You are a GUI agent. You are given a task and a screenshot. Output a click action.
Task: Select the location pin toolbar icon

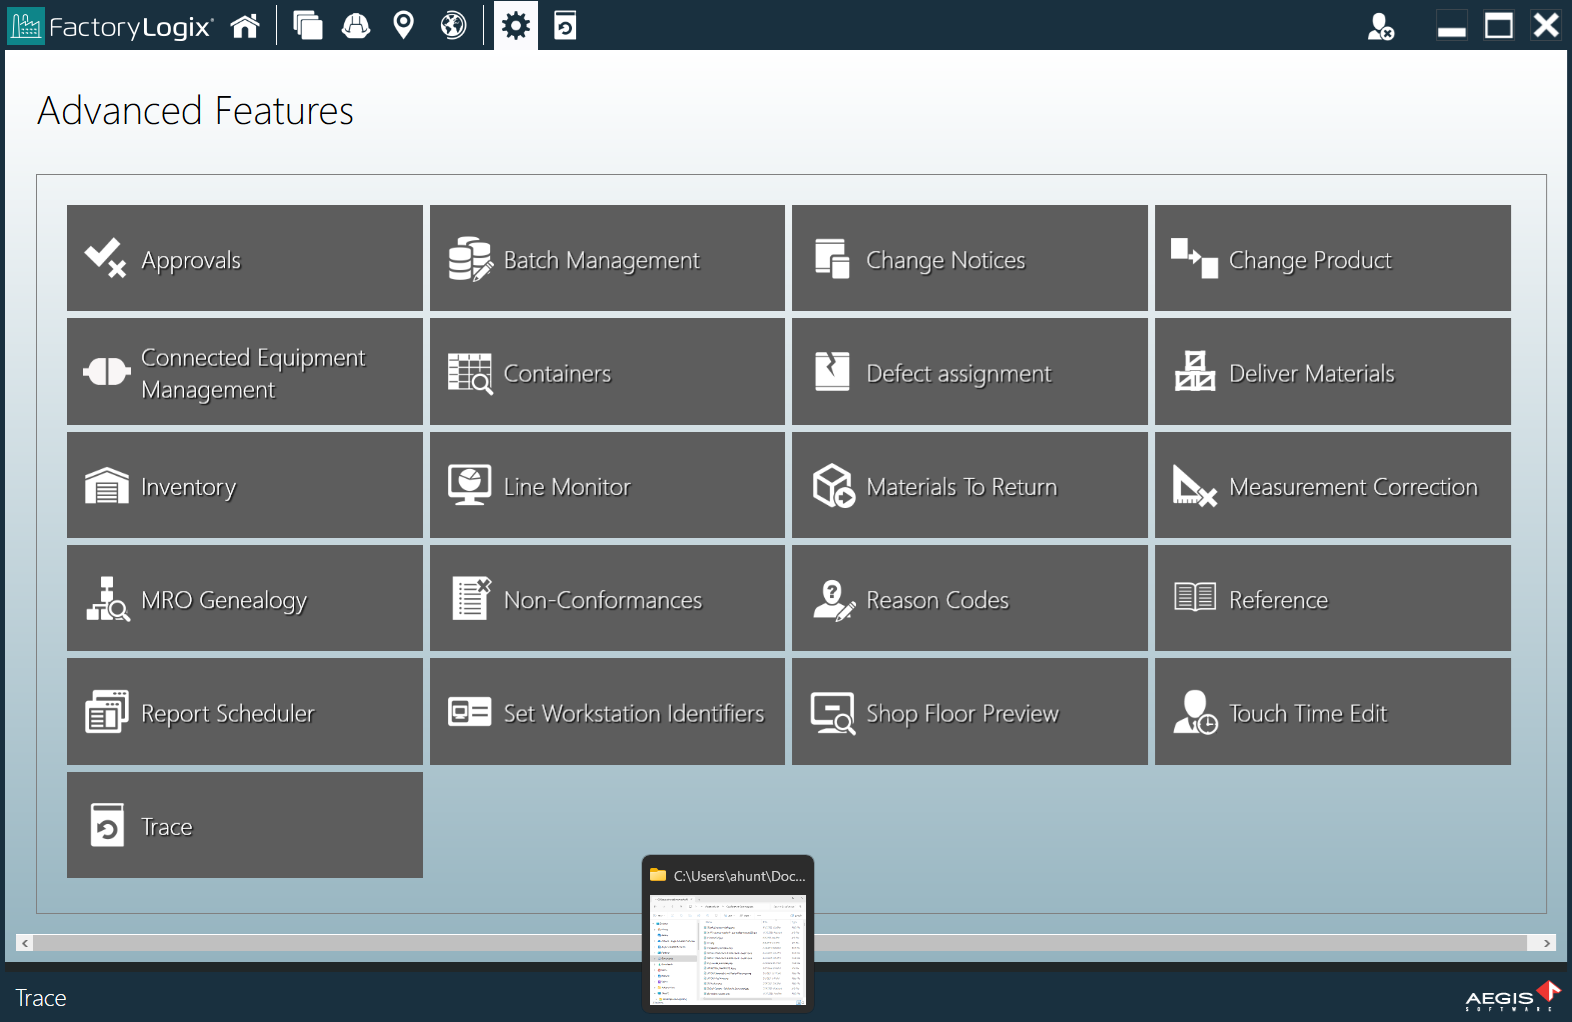404,25
